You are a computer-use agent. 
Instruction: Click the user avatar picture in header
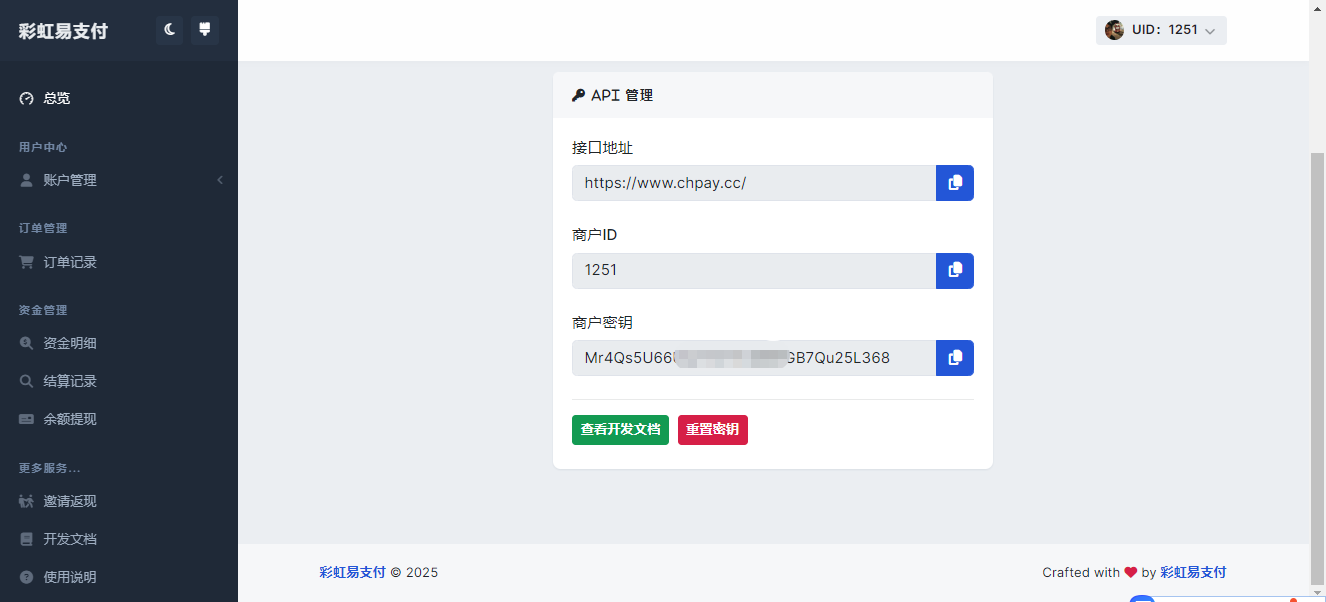point(1114,30)
